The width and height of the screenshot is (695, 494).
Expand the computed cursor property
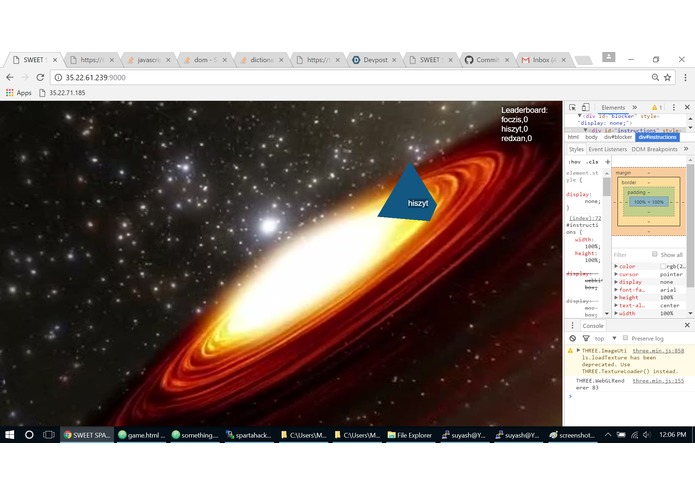pos(616,274)
